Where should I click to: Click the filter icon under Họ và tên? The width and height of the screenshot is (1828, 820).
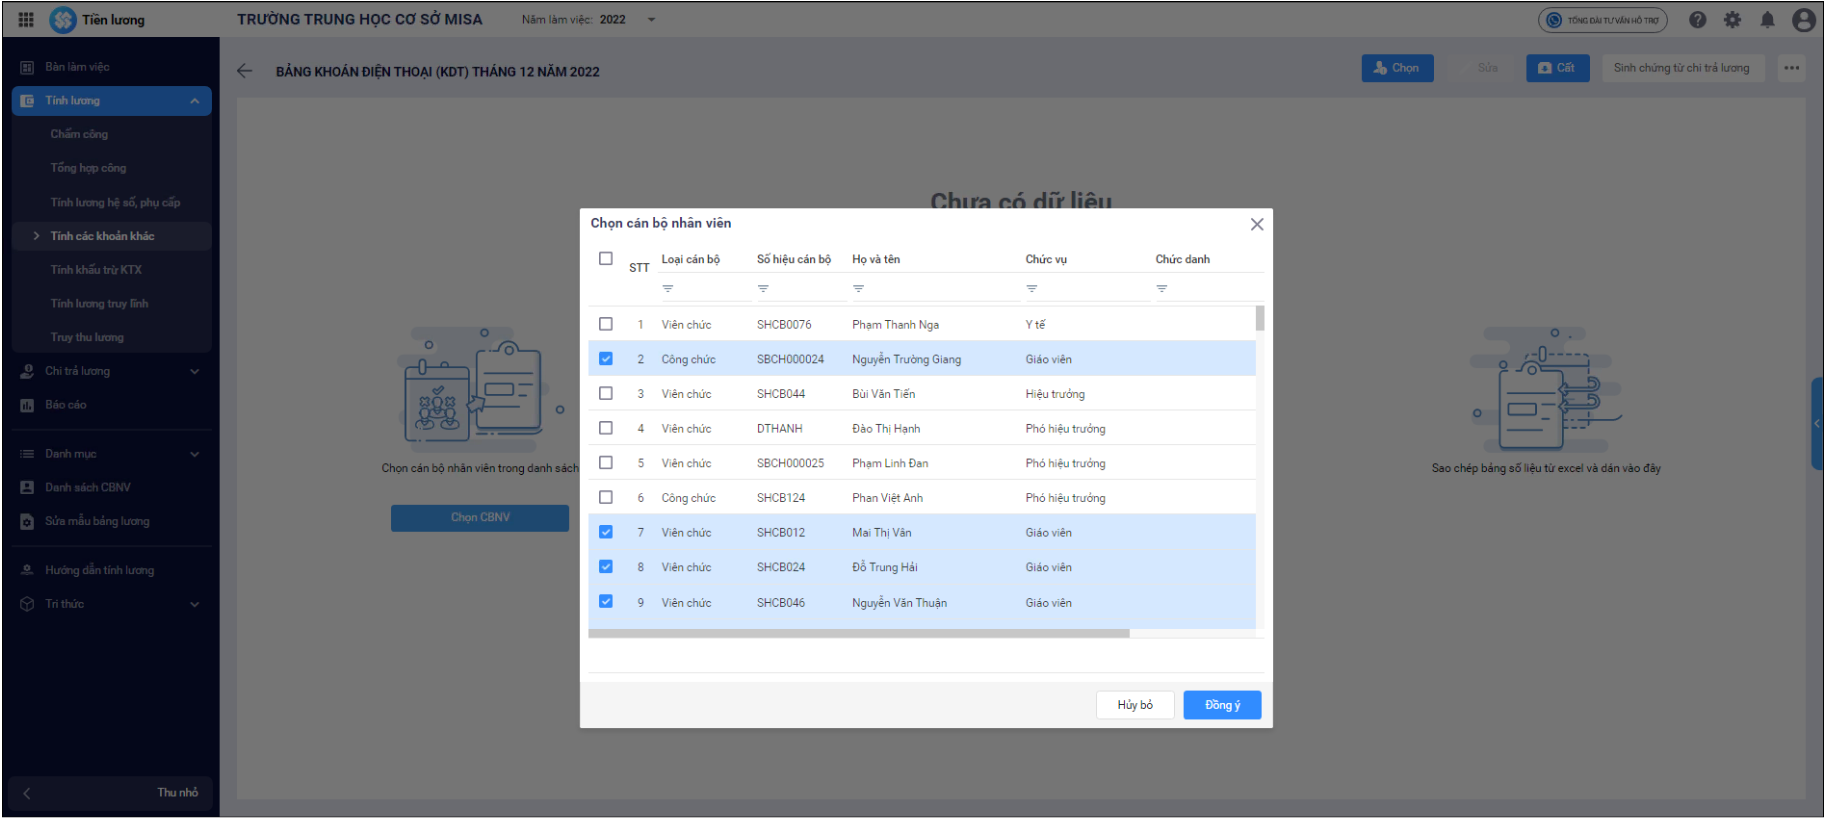pos(858,289)
